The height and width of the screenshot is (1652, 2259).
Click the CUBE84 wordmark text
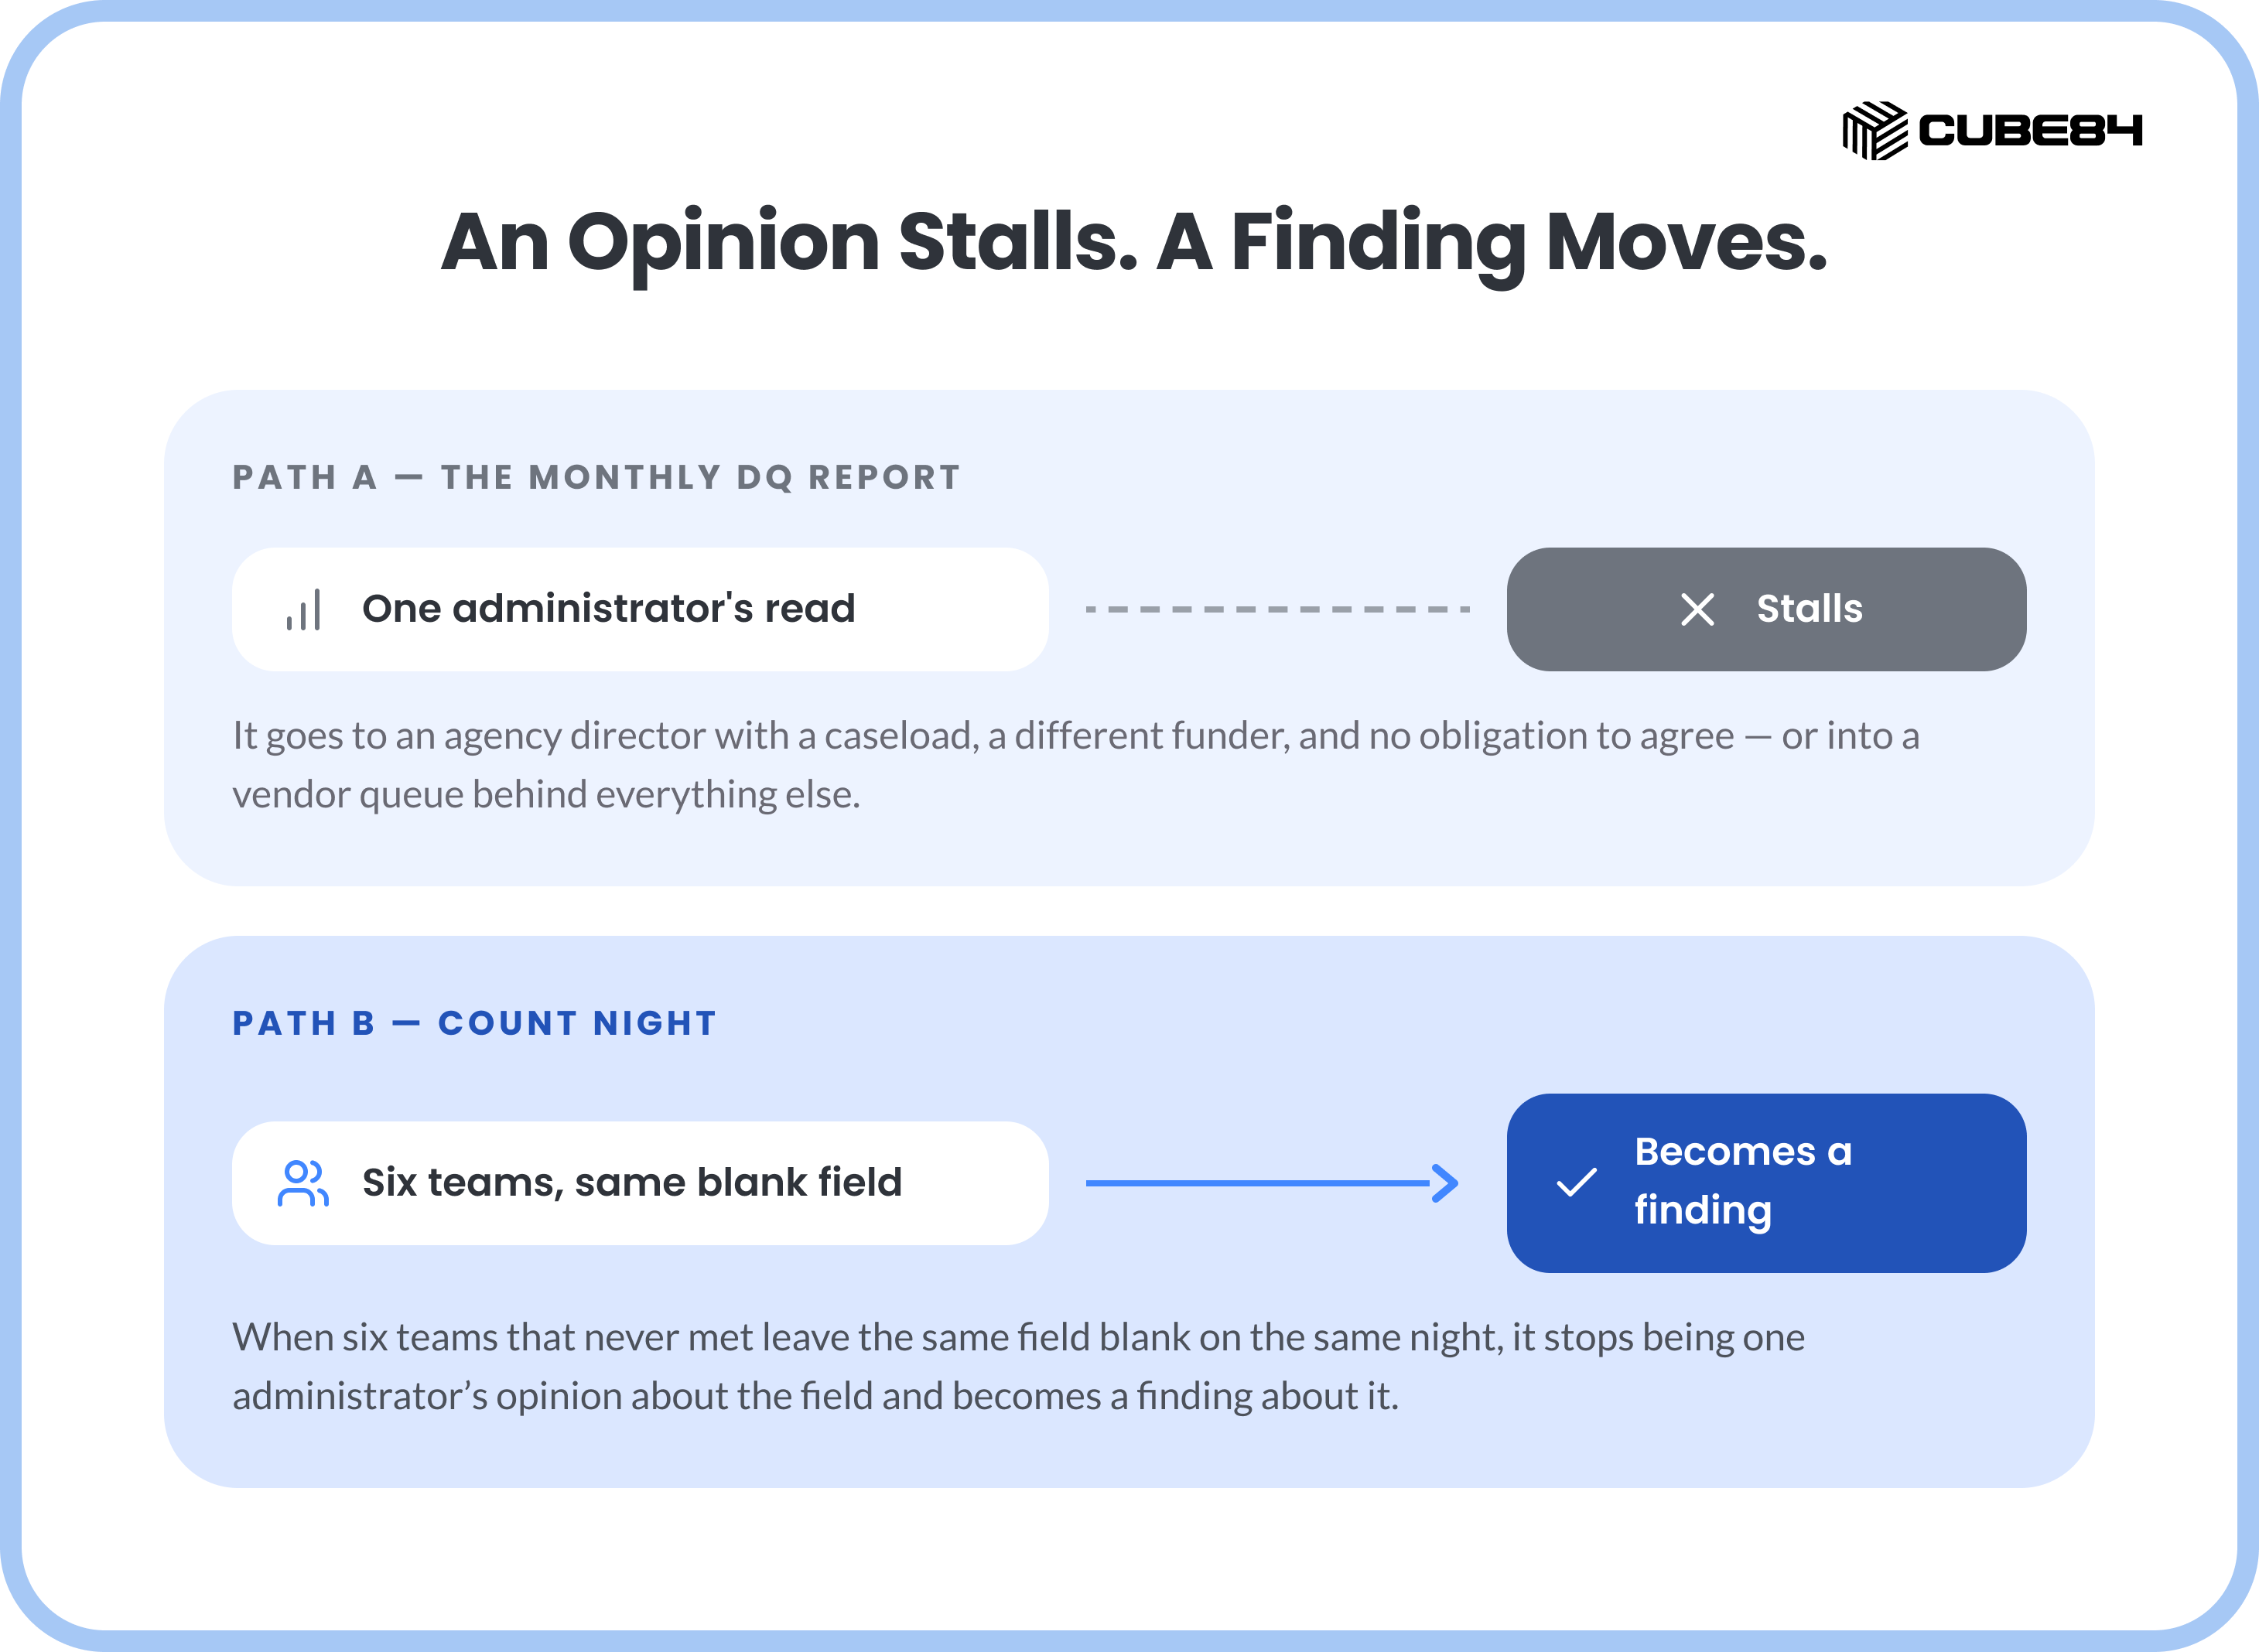coord(2030,130)
